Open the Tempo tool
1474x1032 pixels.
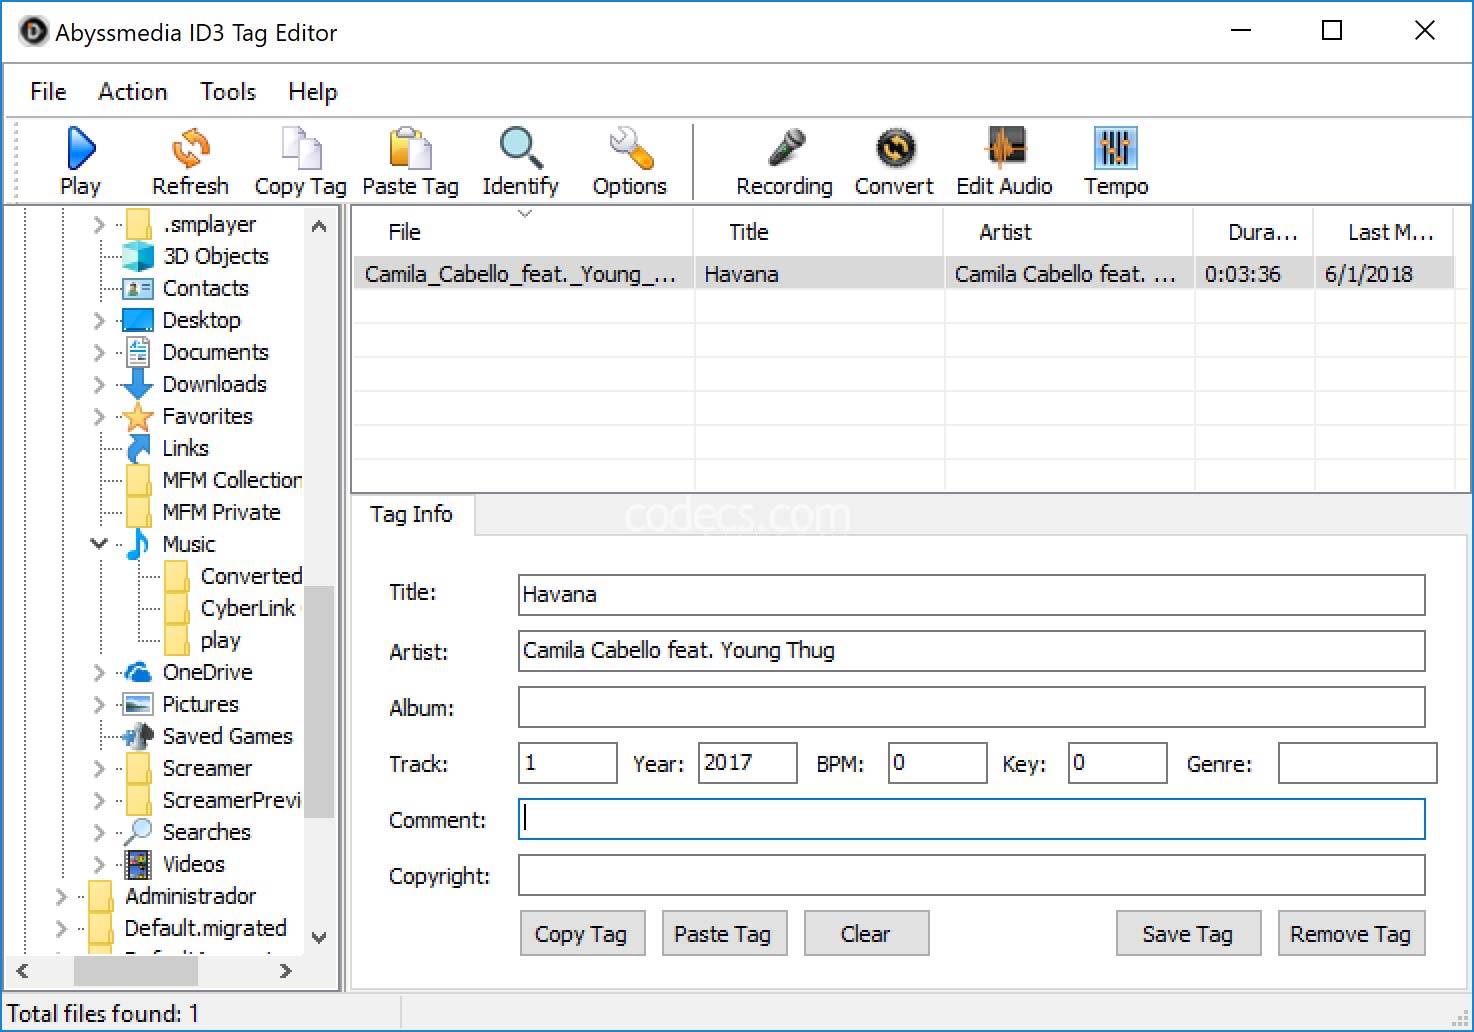pyautogui.click(x=1116, y=162)
